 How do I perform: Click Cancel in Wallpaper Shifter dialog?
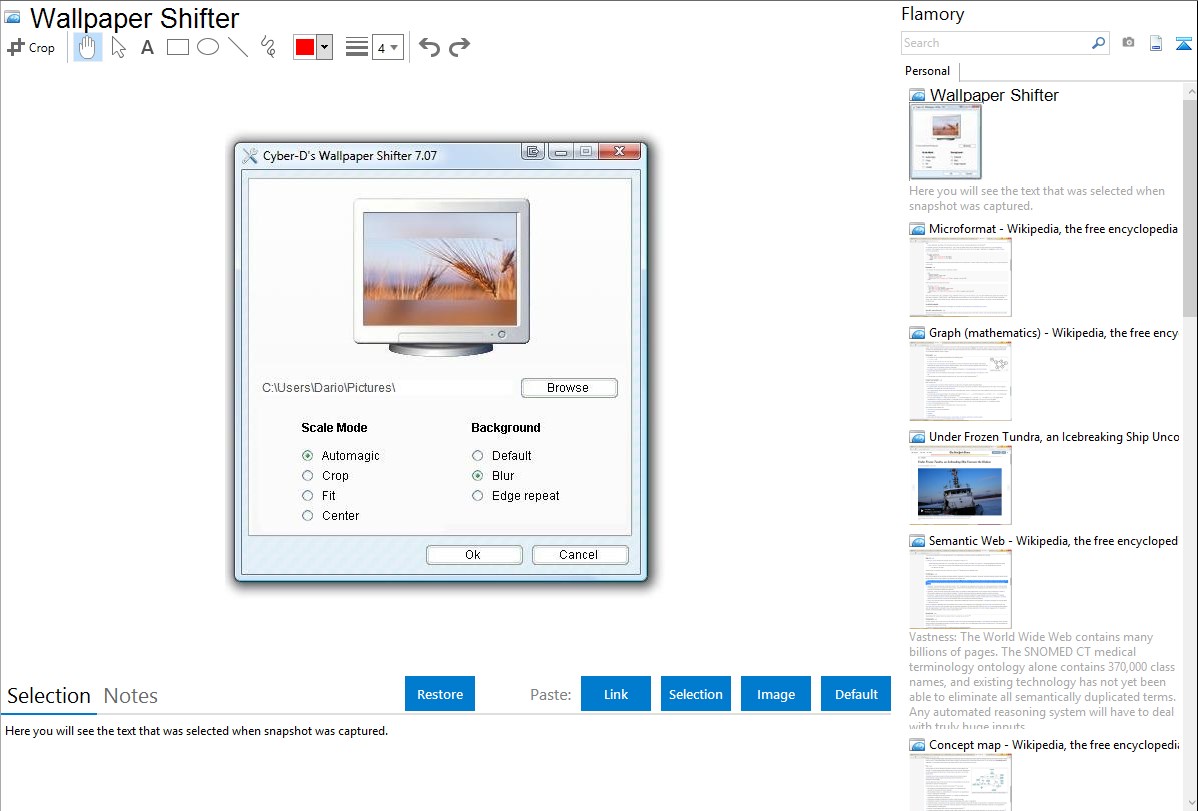tap(579, 555)
